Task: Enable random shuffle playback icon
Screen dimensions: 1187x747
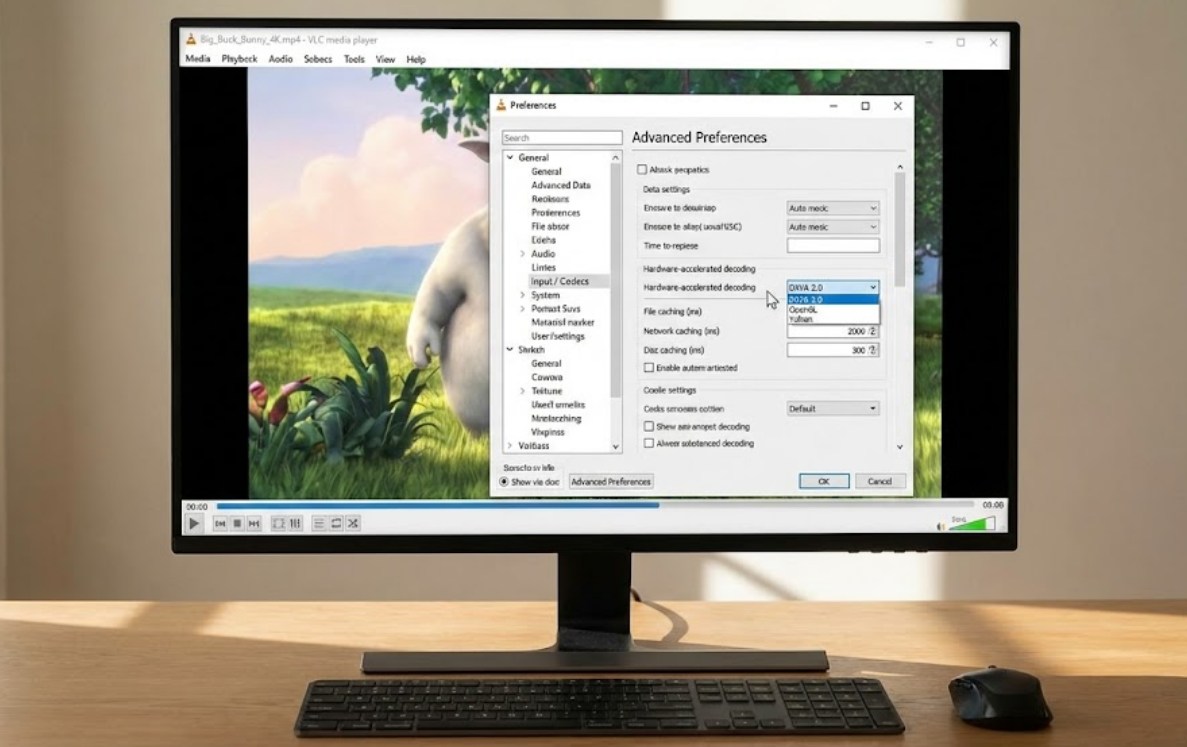Action: pos(353,523)
